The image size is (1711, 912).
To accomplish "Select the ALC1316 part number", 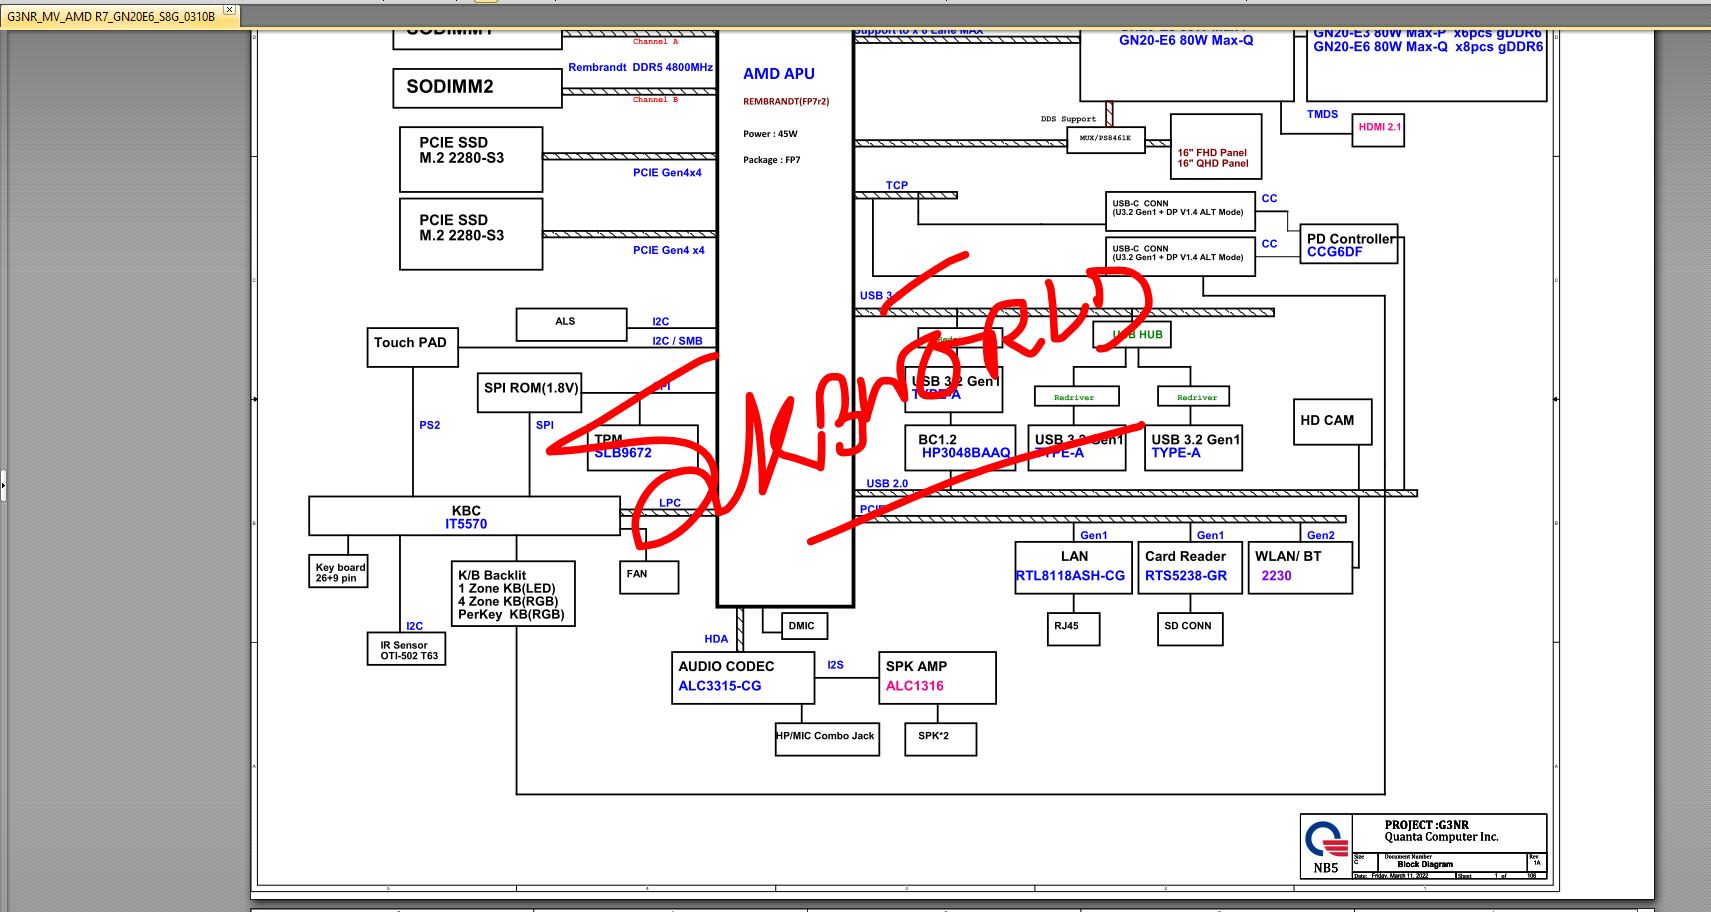I will (x=914, y=686).
